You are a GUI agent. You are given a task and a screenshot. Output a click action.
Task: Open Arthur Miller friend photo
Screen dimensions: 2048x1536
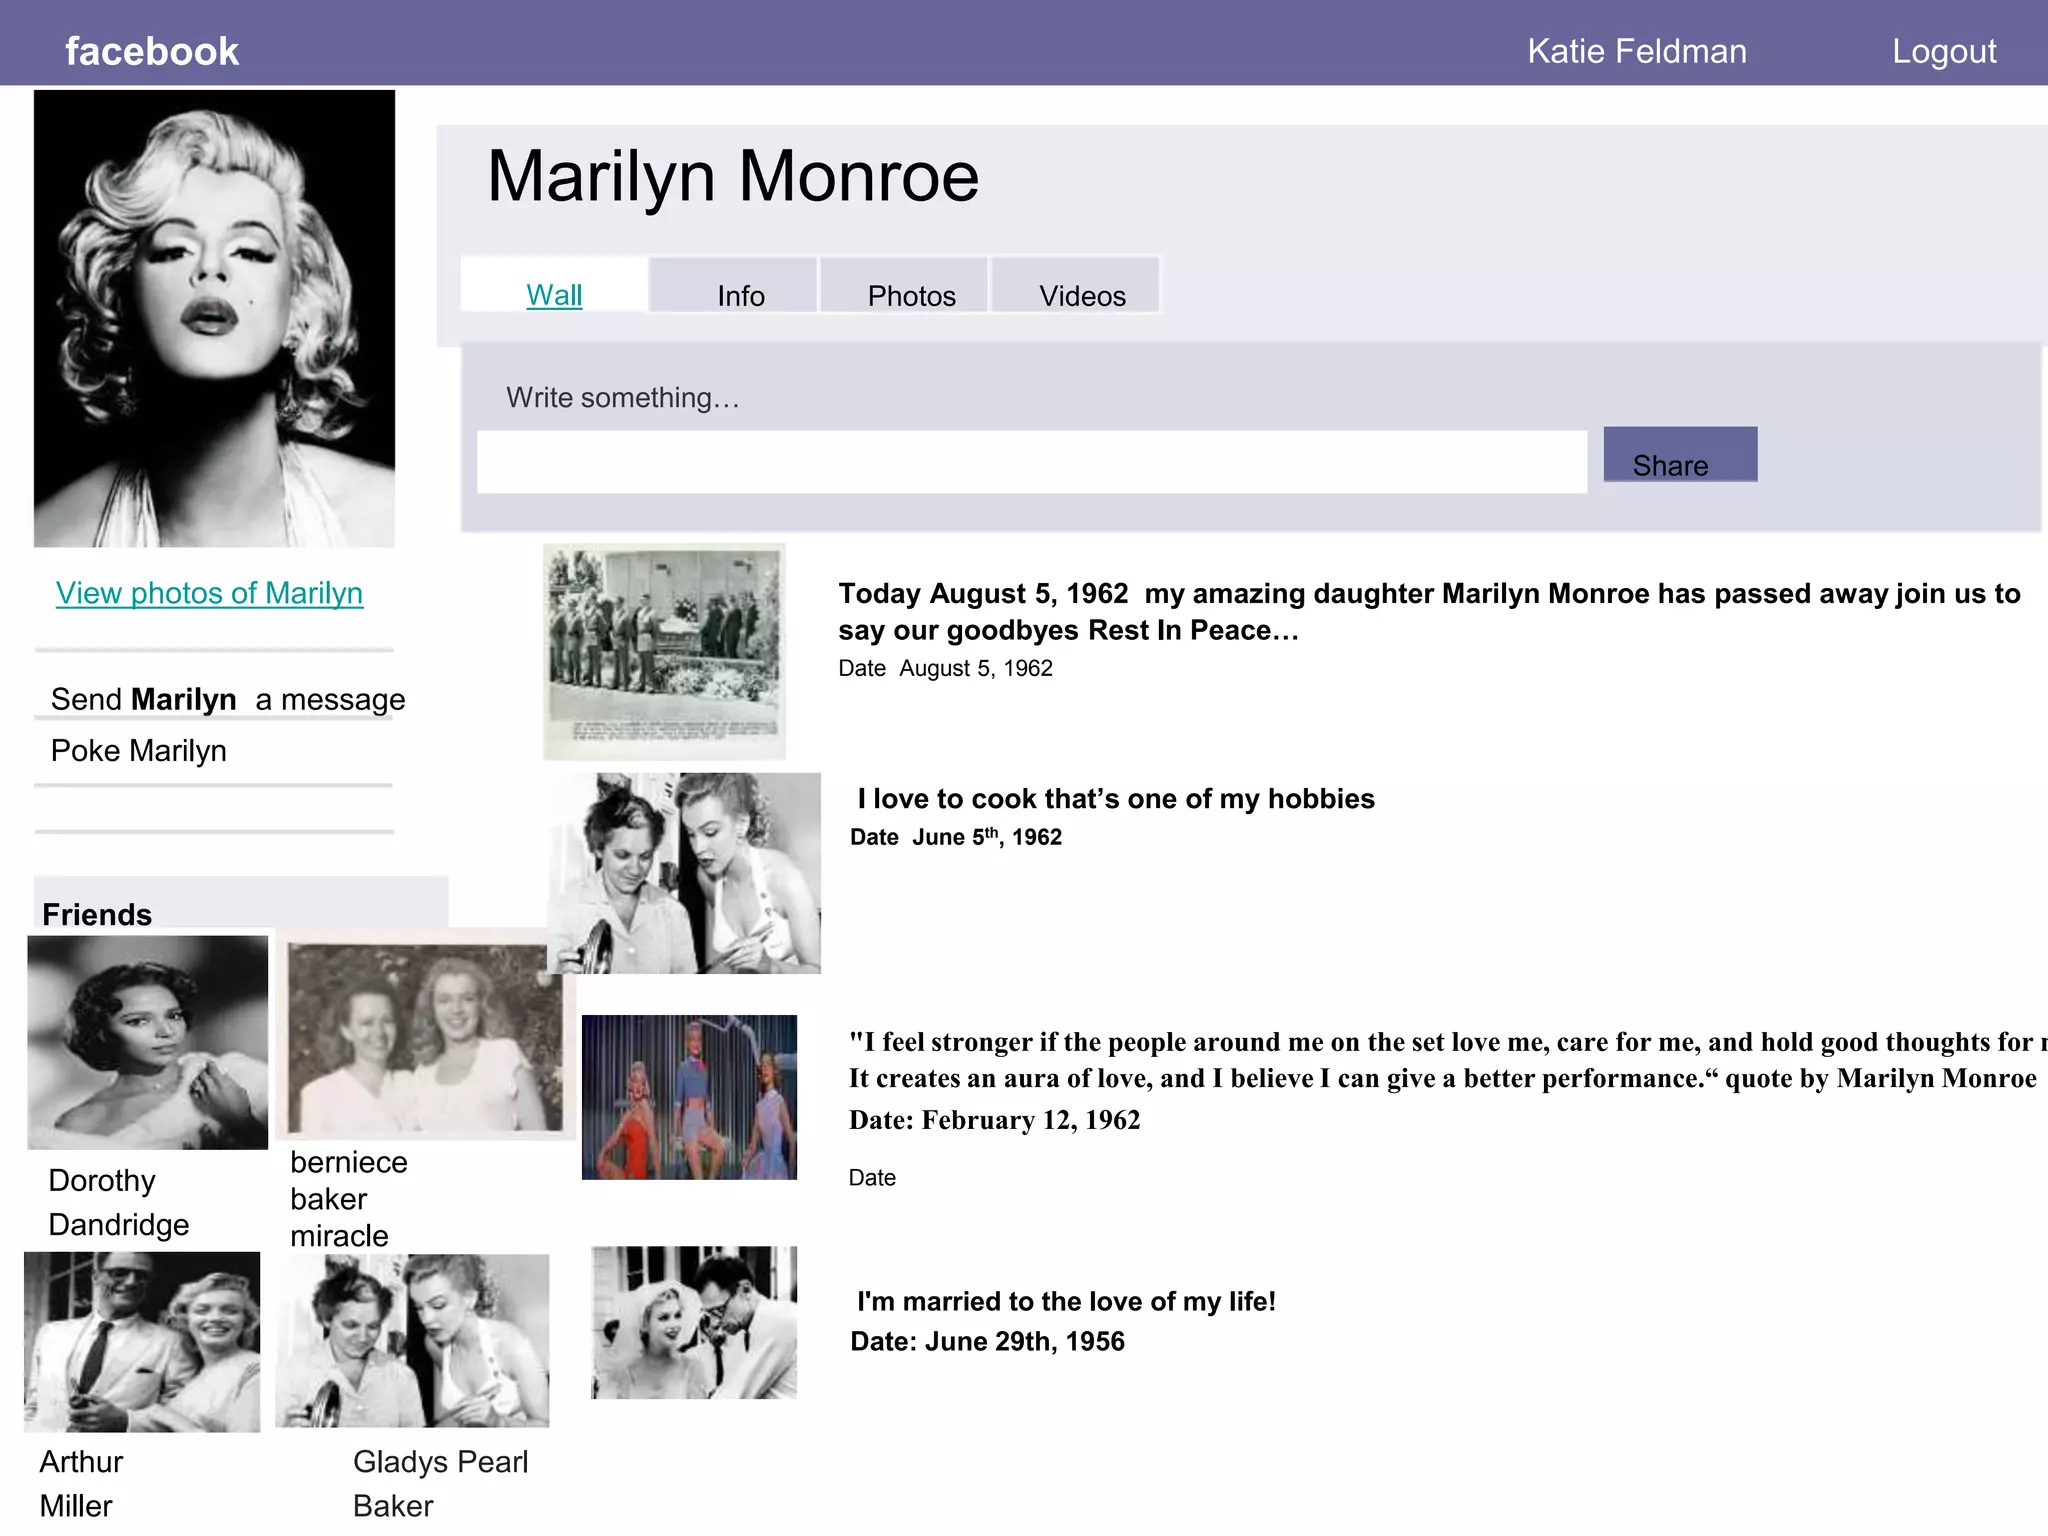point(141,1341)
